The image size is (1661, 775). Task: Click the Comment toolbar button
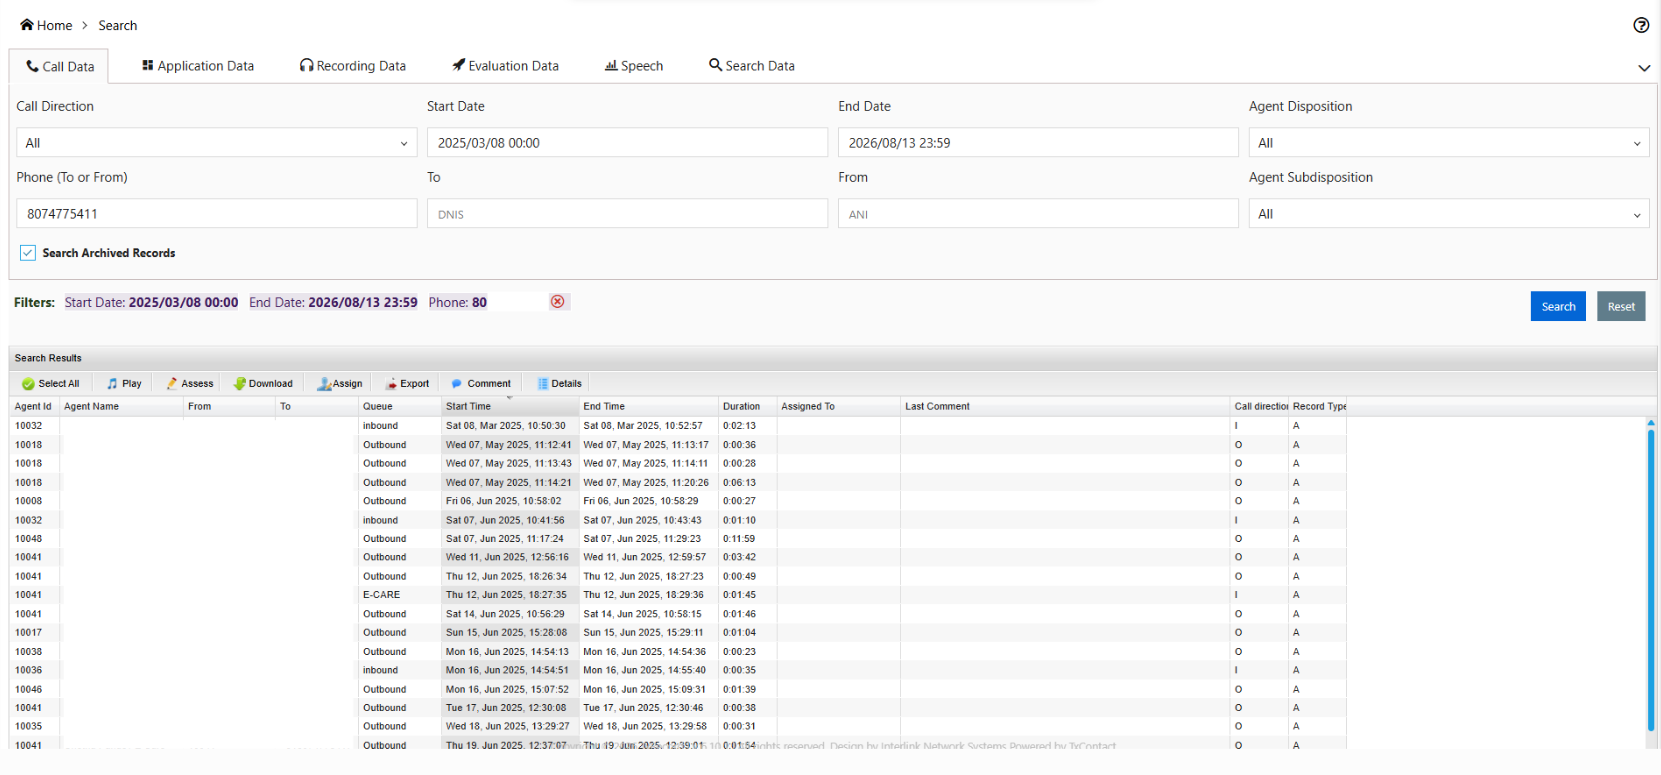point(481,384)
